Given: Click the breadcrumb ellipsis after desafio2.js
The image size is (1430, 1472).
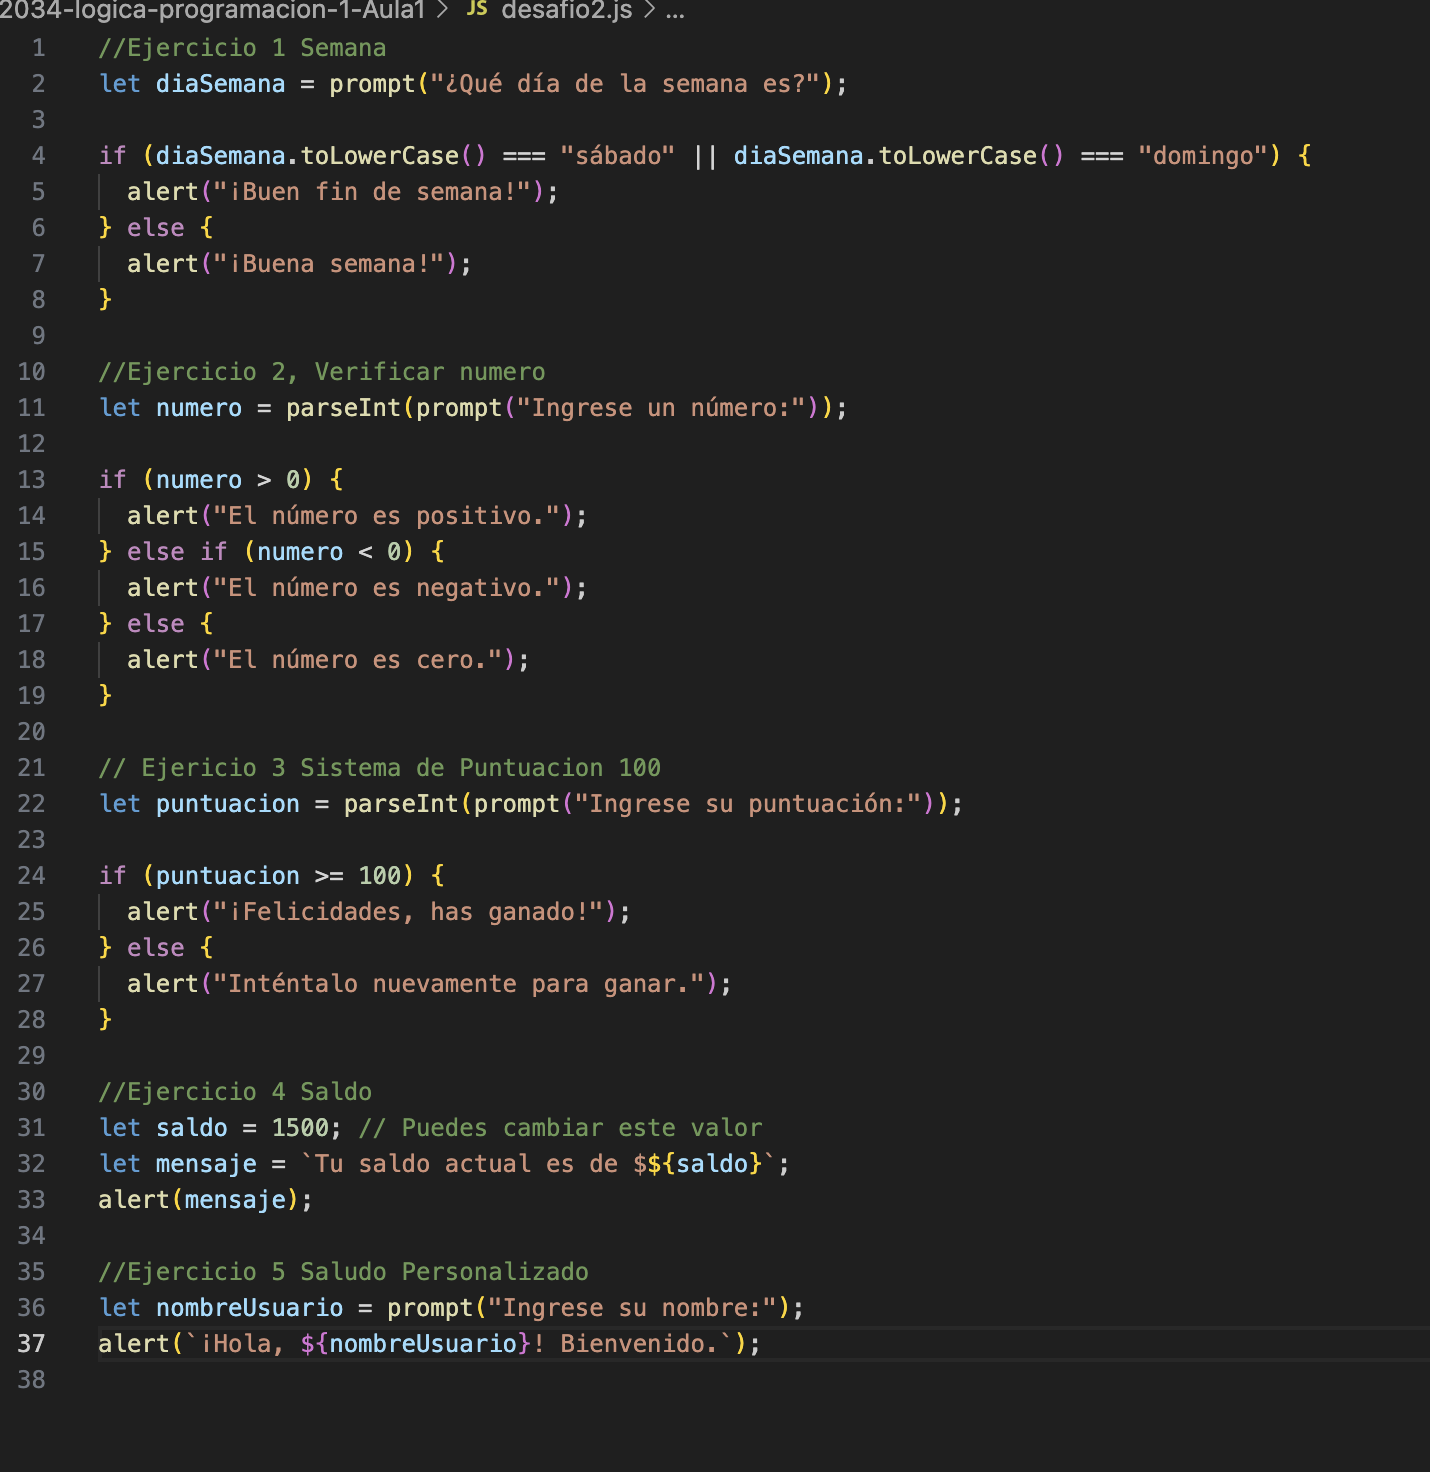Looking at the screenshot, I should click(676, 12).
